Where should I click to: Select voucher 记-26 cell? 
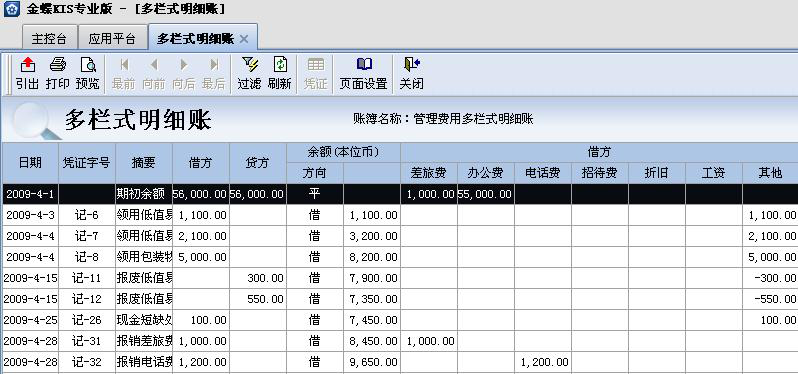click(87, 320)
